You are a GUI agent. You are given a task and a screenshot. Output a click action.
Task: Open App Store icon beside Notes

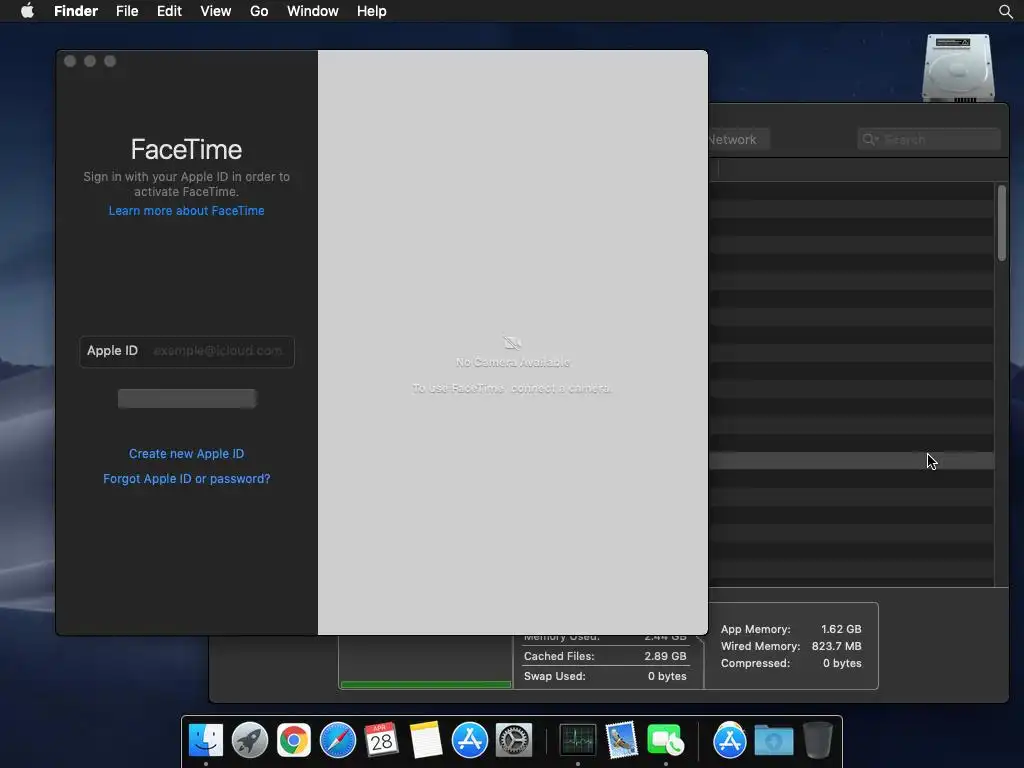470,740
